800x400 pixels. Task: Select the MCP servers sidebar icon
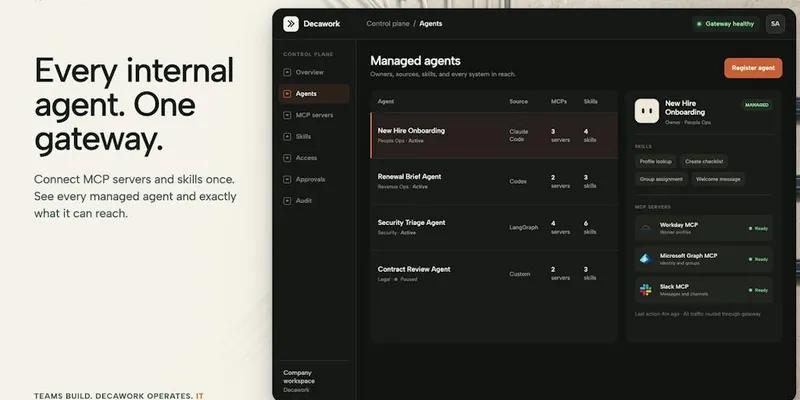(287, 115)
